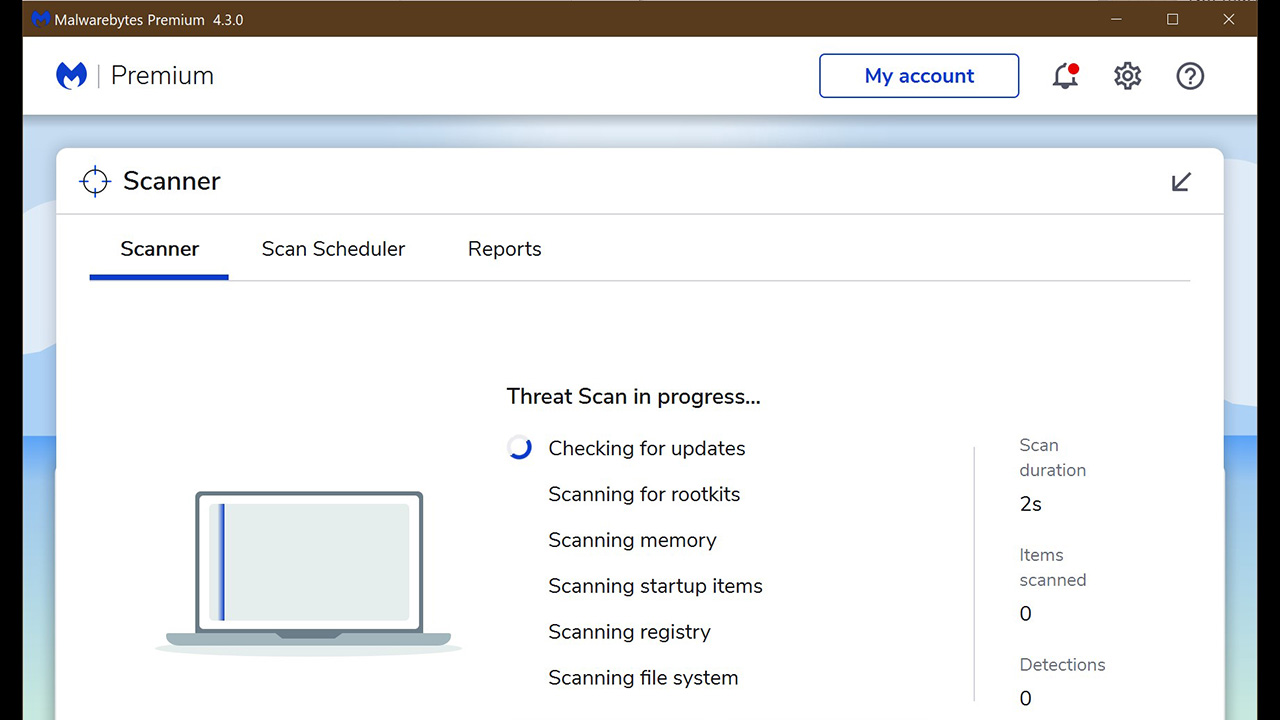Viewport: 1280px width, 720px height.
Task: Click the laptop scan illustration
Action: 308,572
